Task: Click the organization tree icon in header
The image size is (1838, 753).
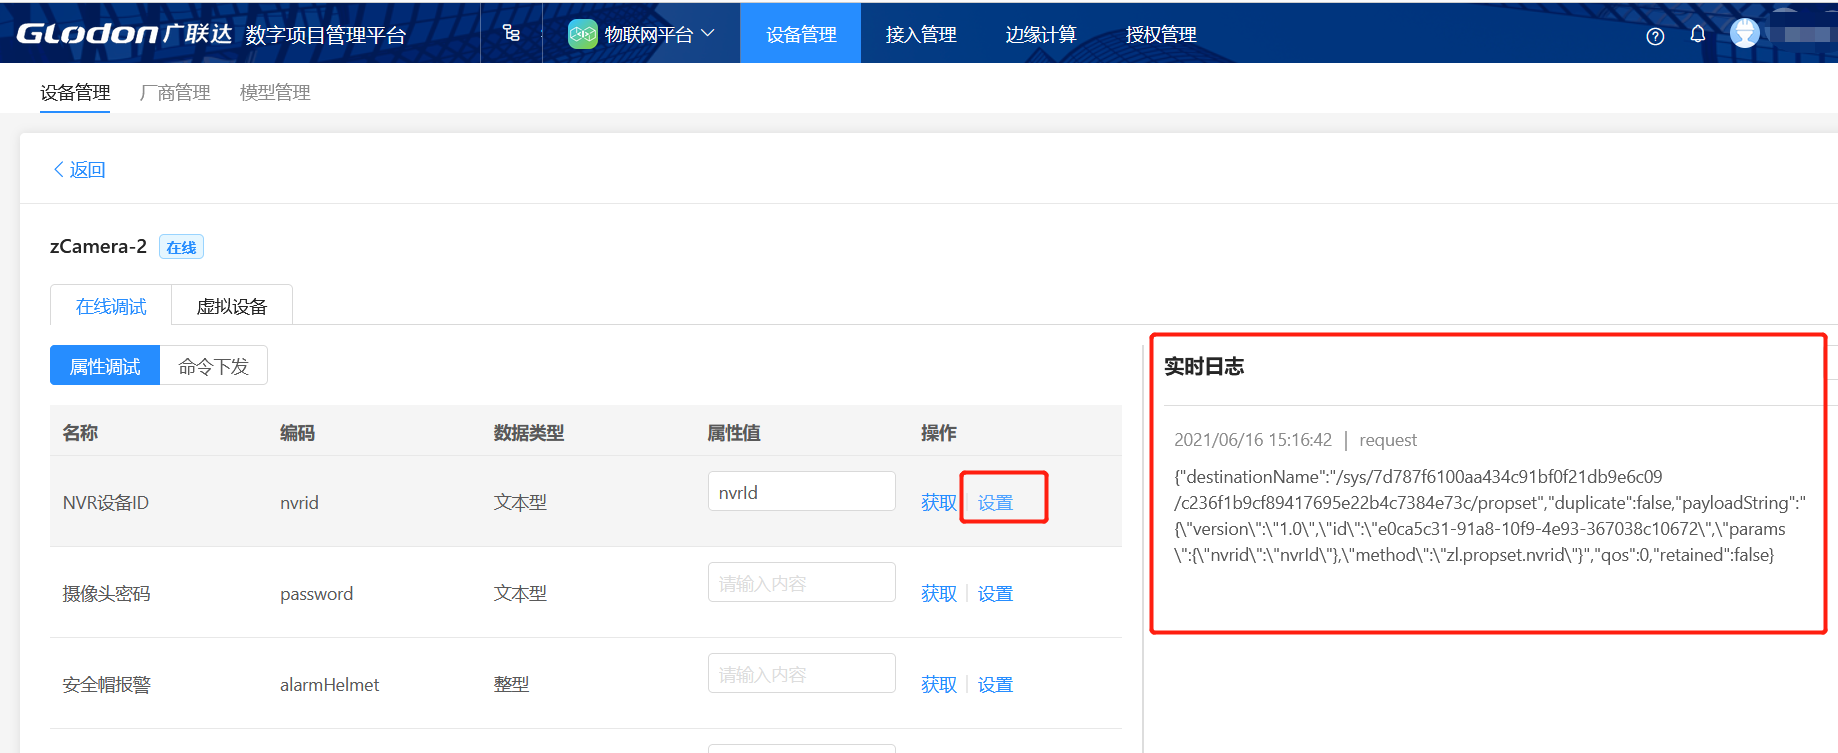Action: tap(511, 33)
